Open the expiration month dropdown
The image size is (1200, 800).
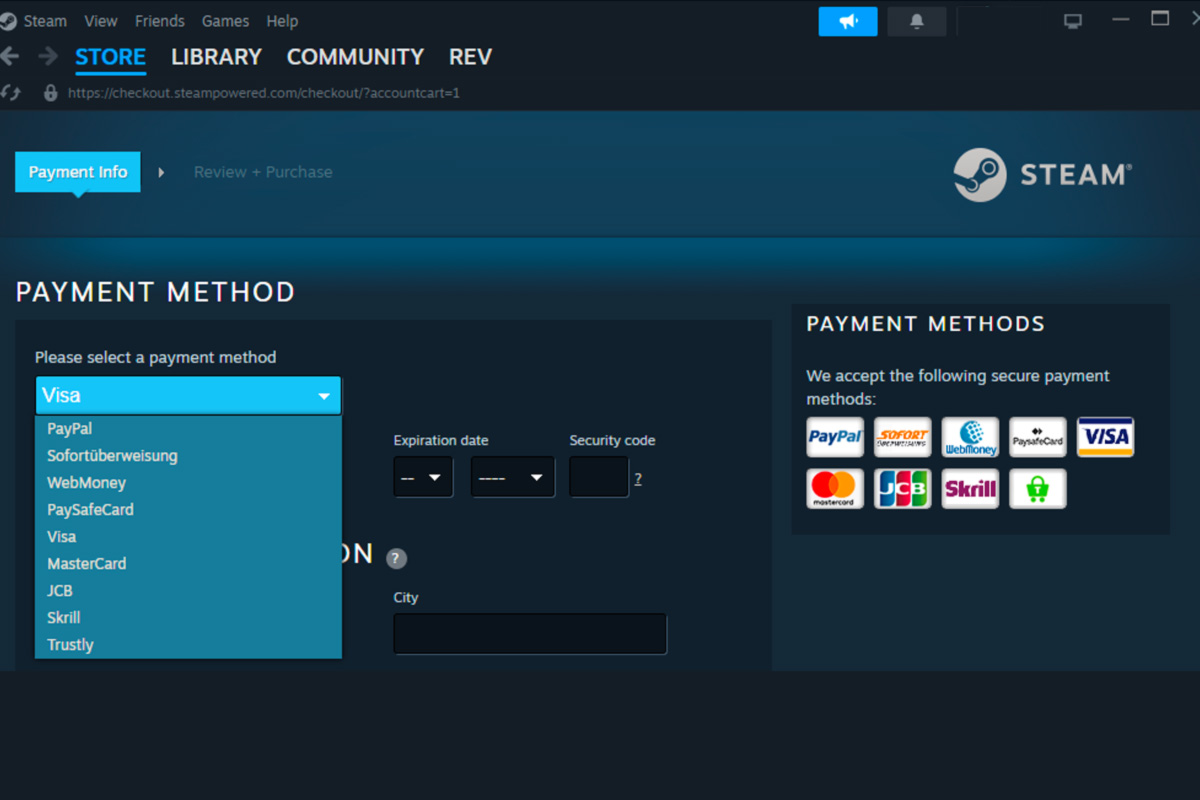pos(423,477)
